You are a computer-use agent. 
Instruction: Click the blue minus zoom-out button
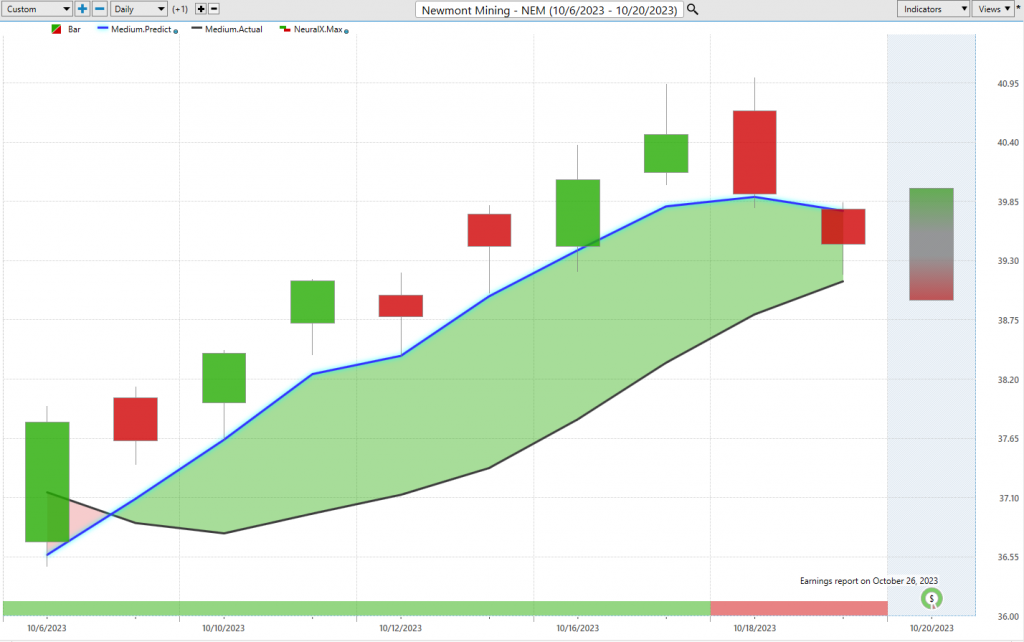coord(100,9)
